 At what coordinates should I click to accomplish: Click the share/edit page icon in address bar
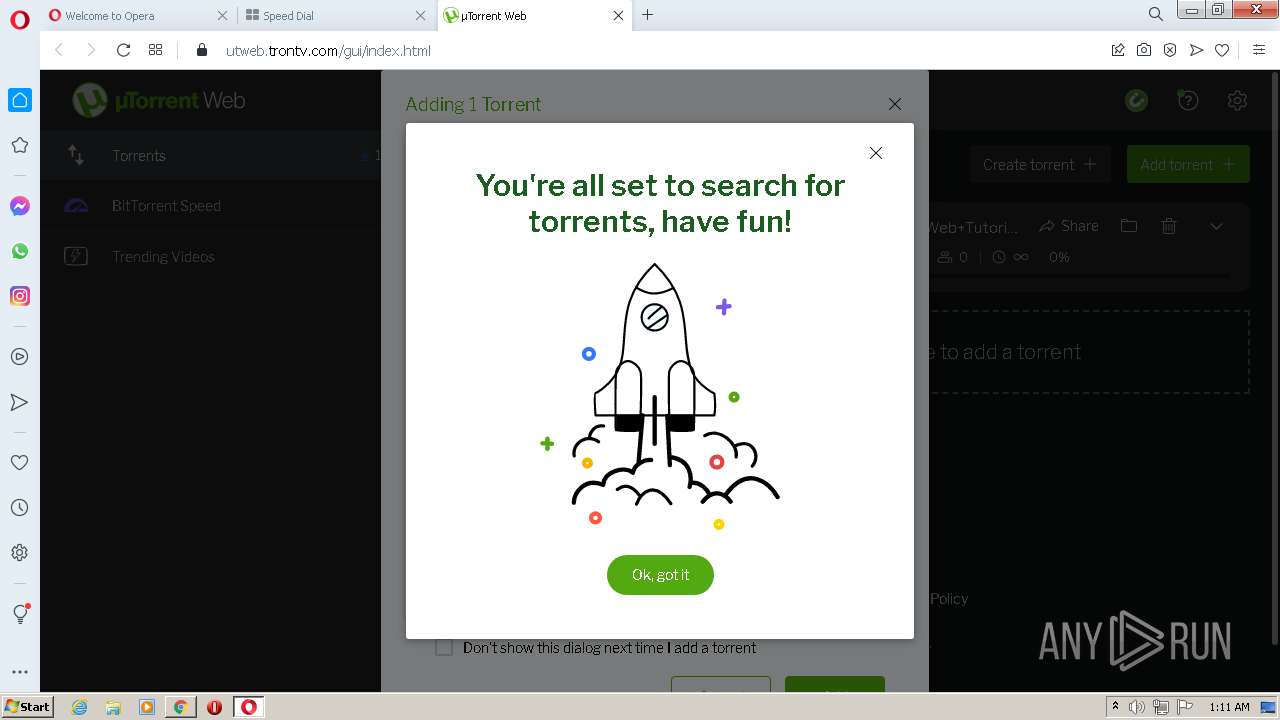[1118, 50]
